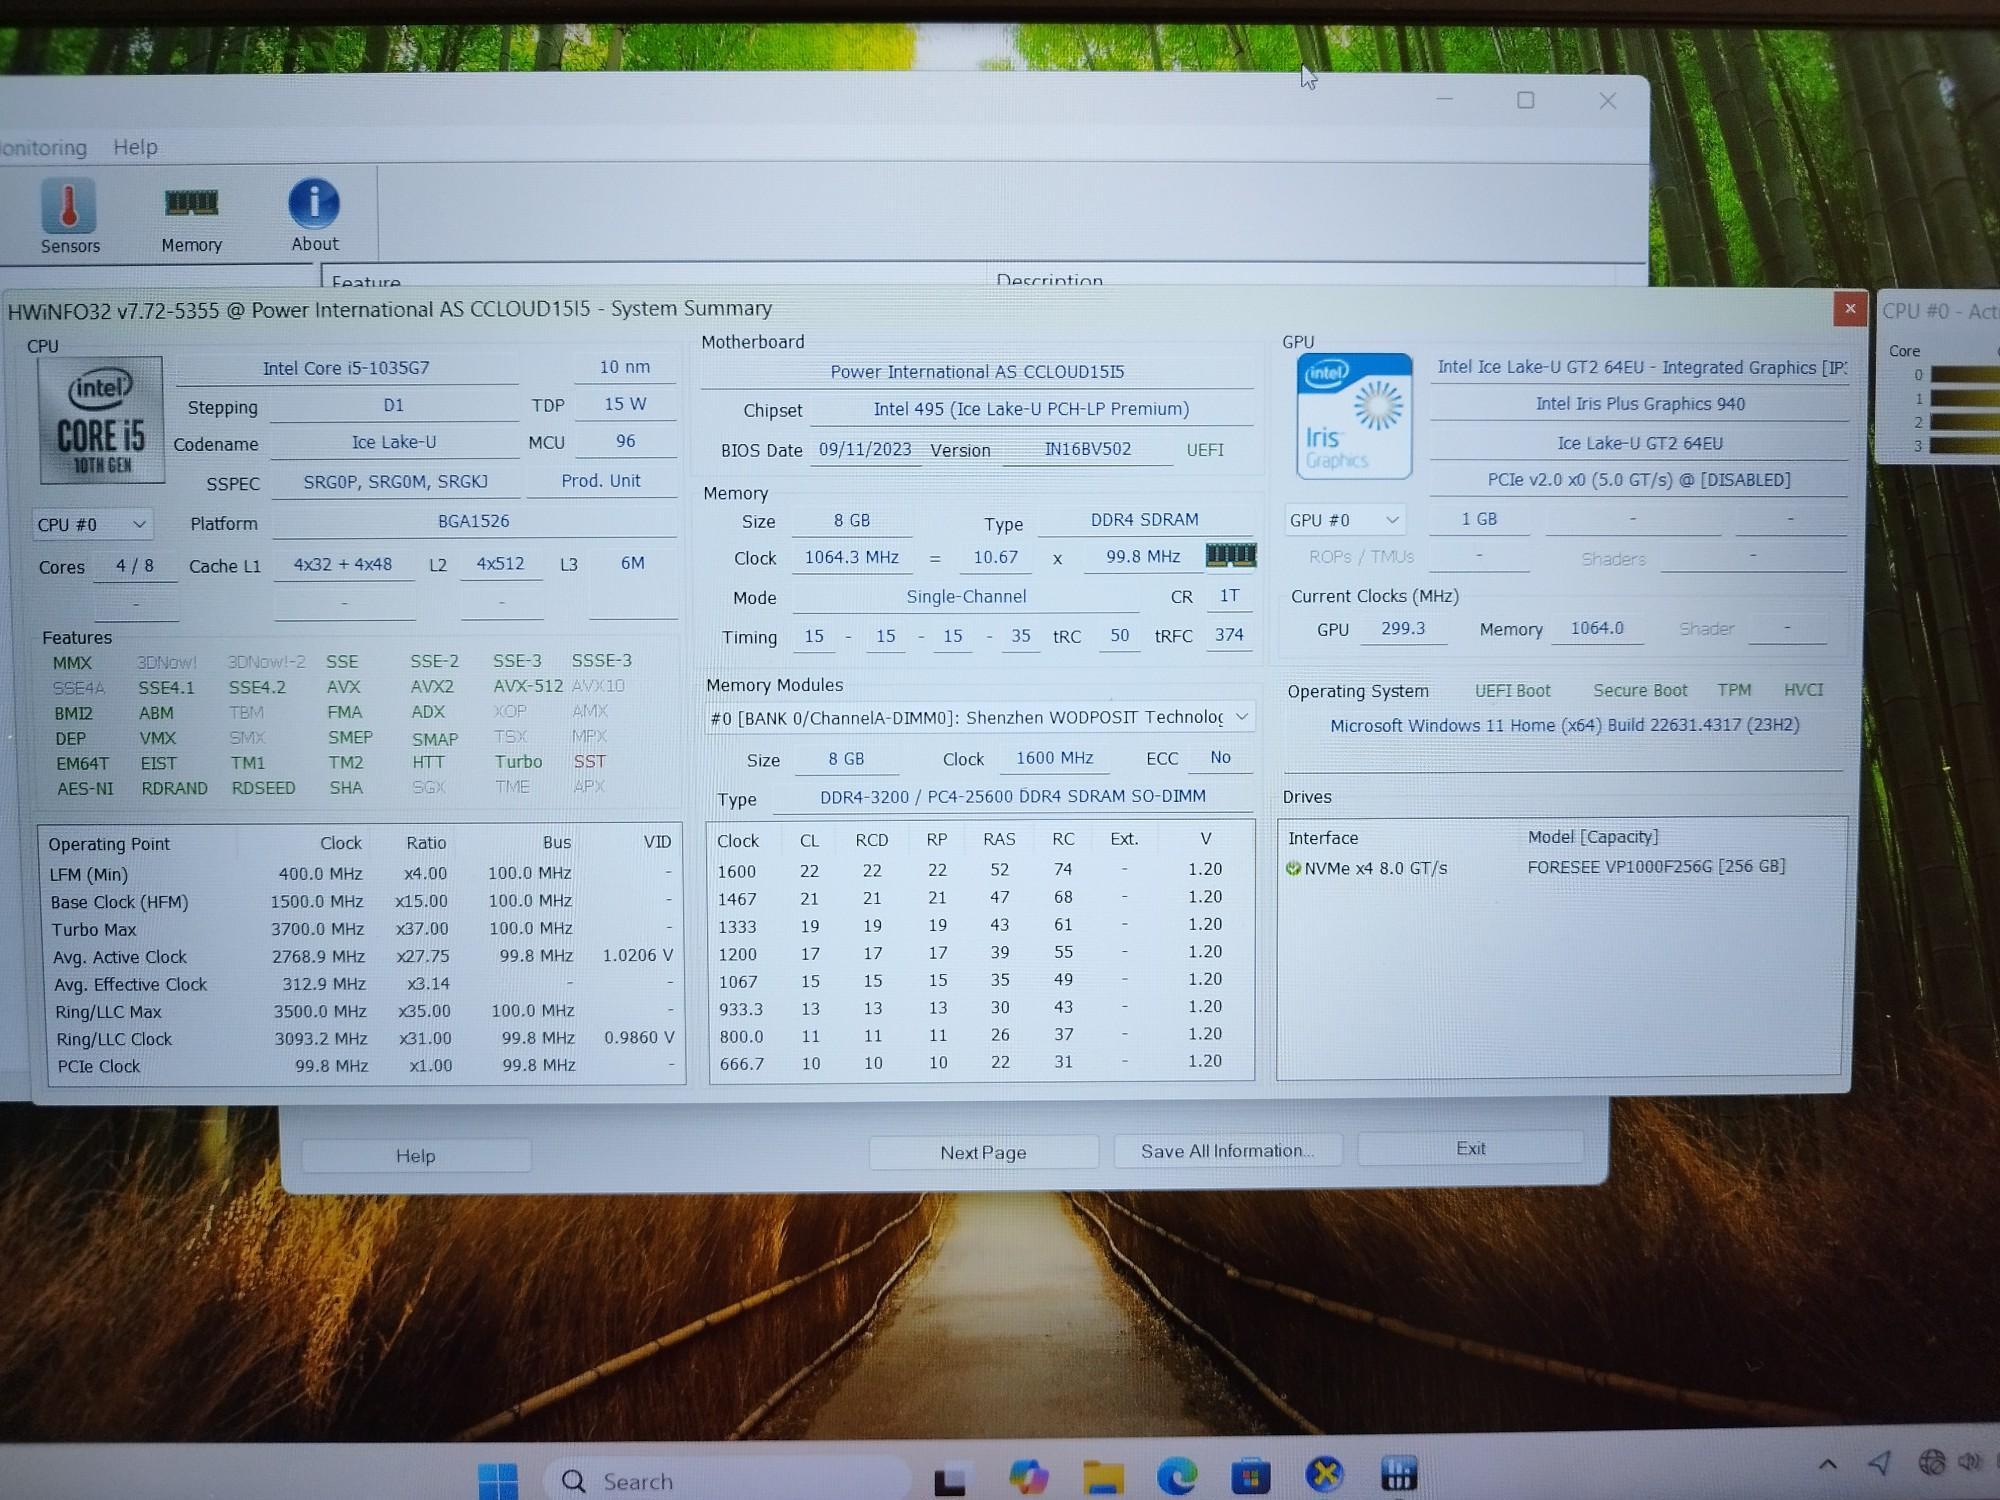Click the motherboard name Power International AS CCLOUD15I5
The width and height of the screenshot is (2000, 1500).
[977, 372]
